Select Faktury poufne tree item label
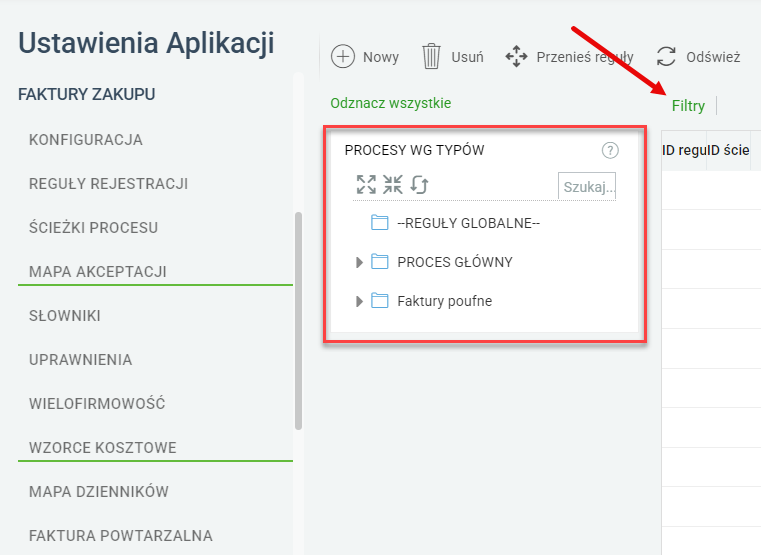 pyautogui.click(x=445, y=301)
